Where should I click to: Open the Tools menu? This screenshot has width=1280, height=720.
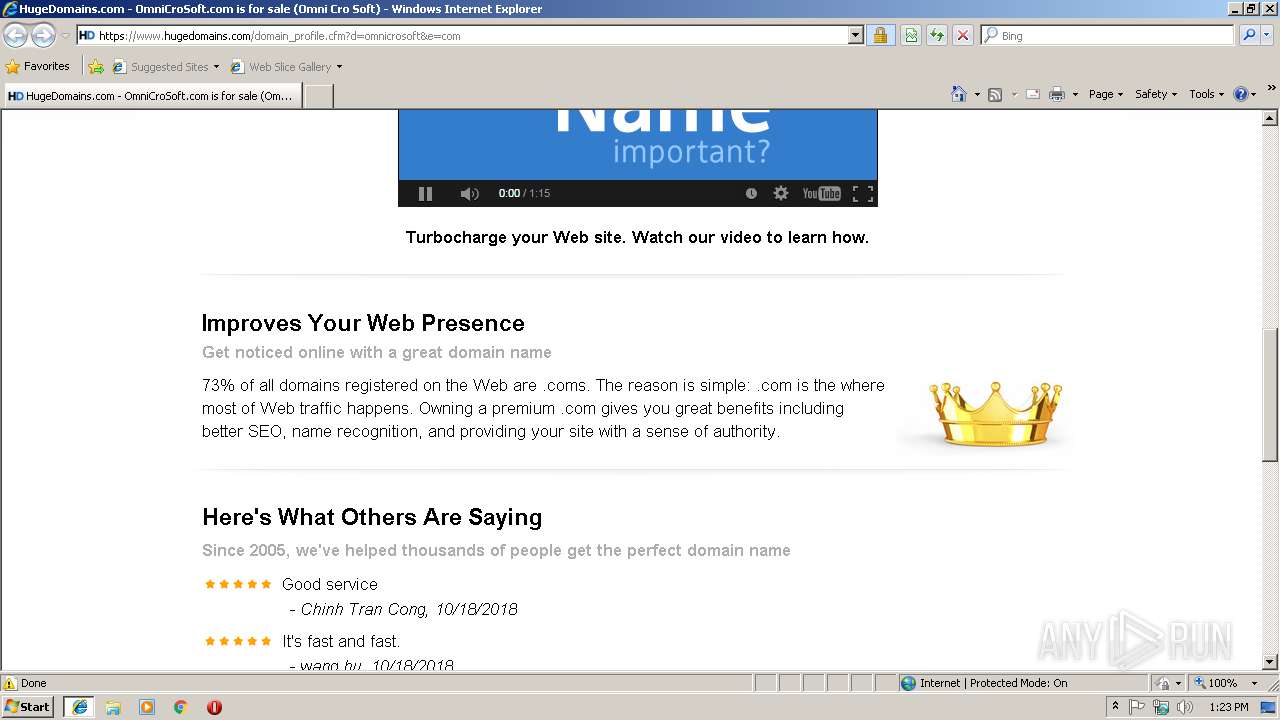[x=1206, y=94]
